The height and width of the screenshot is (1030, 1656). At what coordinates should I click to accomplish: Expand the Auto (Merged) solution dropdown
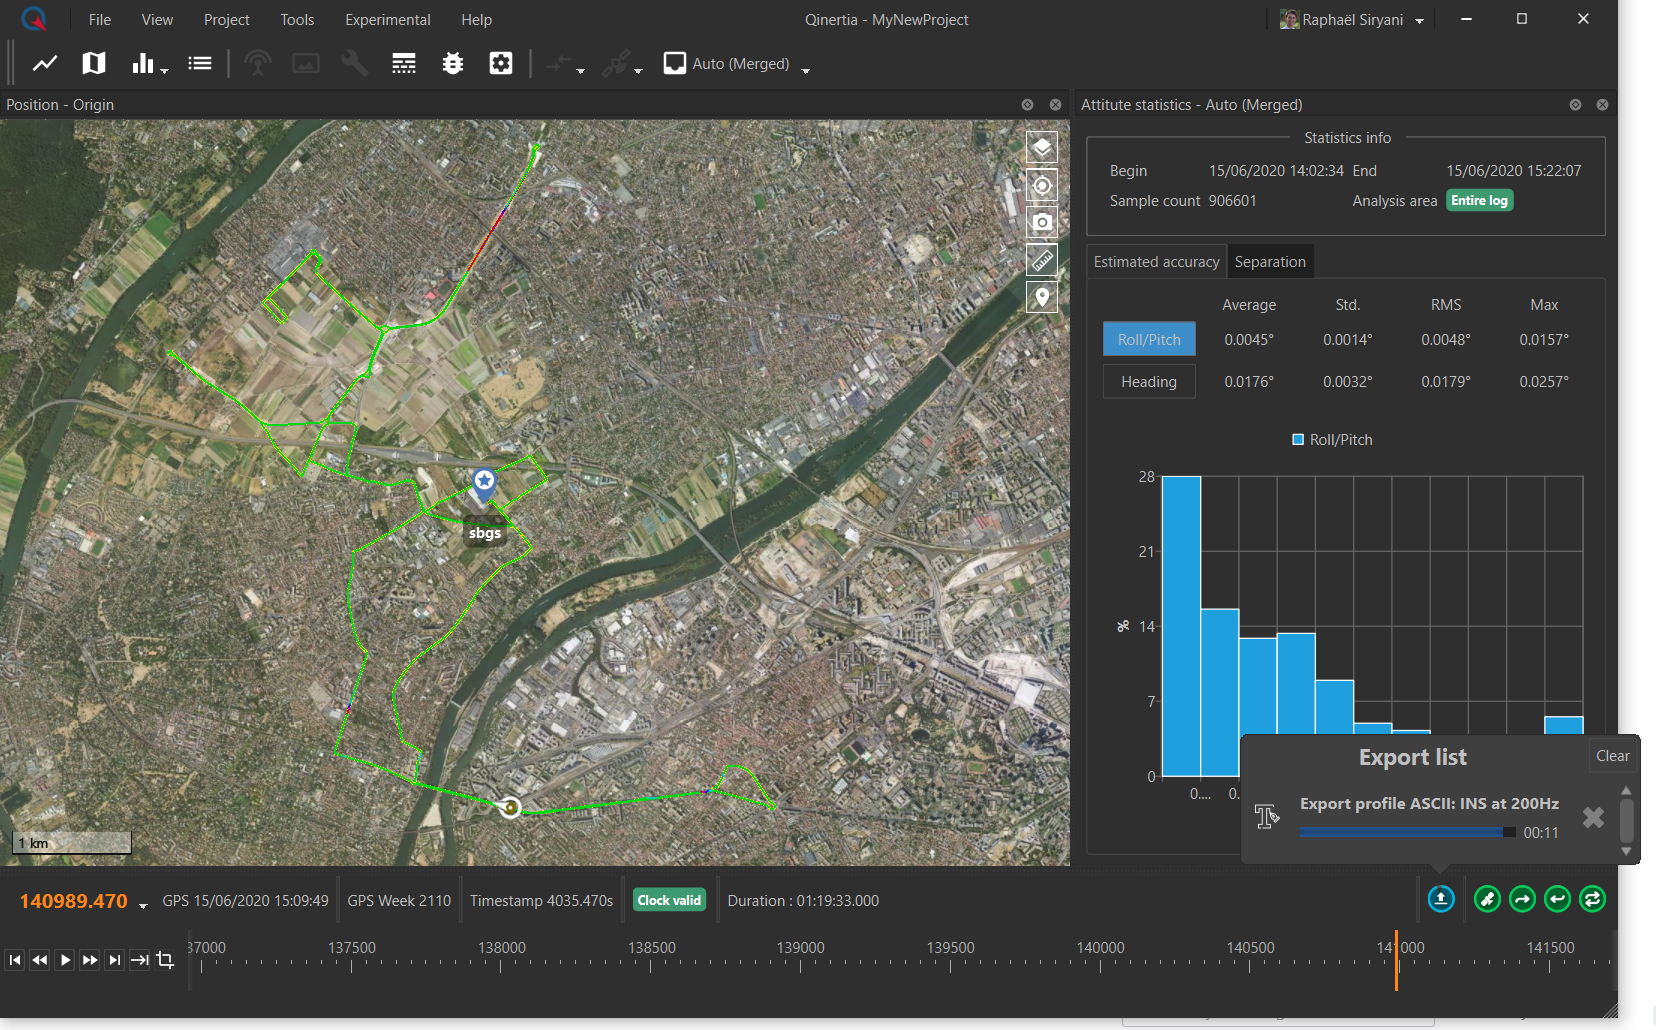[806, 69]
